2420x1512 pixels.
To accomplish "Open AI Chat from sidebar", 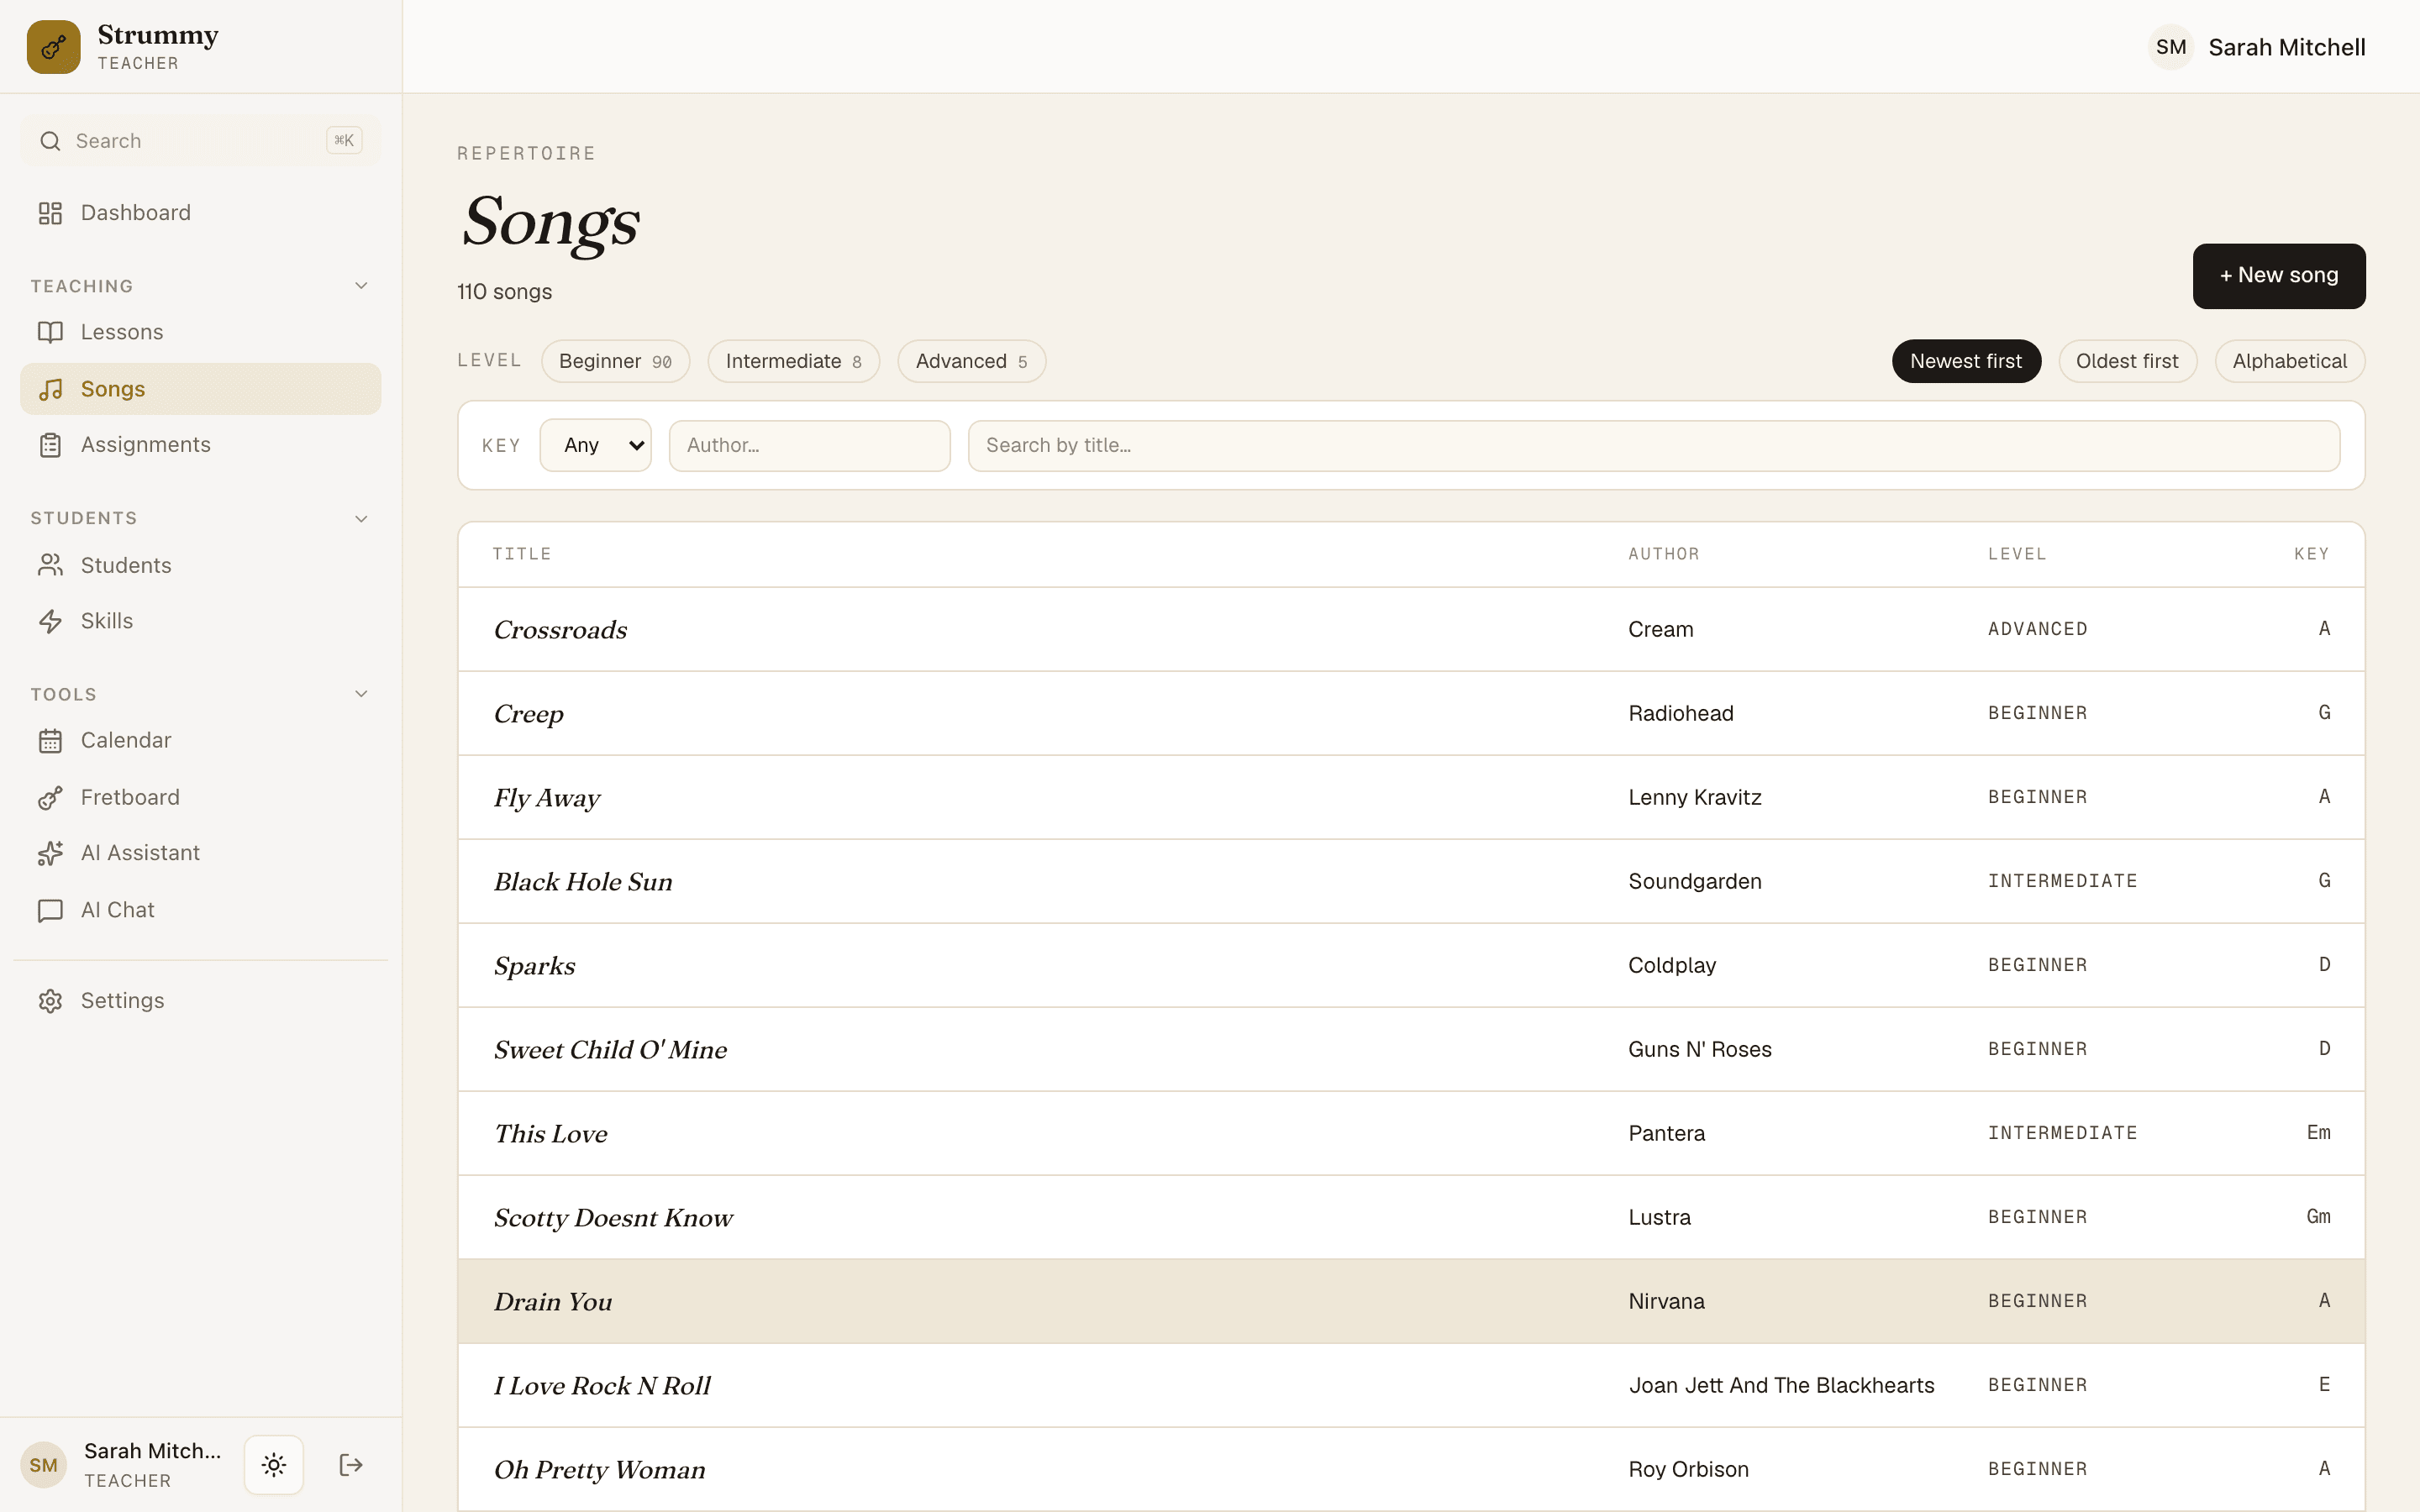I will (x=200, y=910).
